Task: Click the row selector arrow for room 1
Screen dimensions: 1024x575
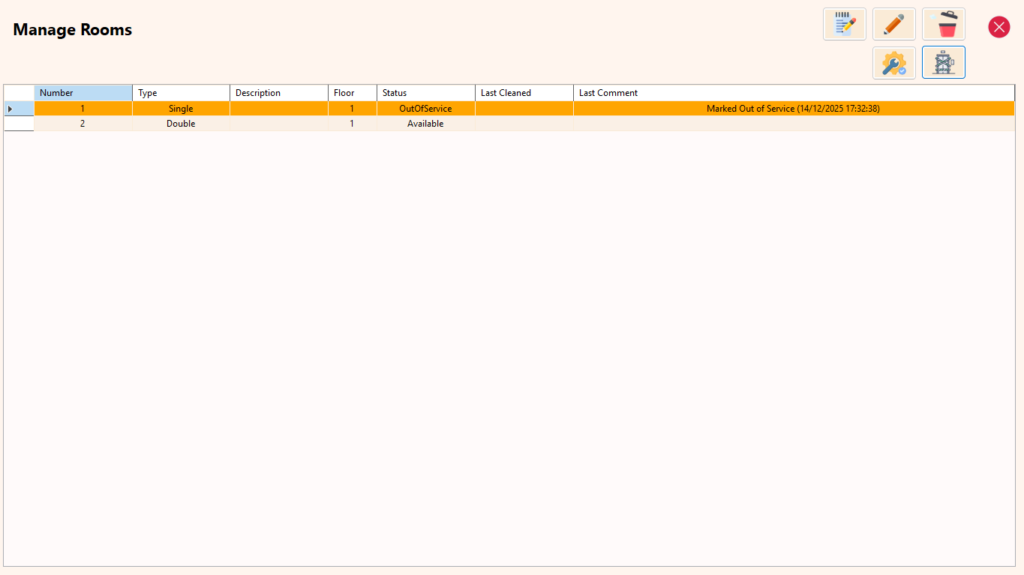Action: coord(18,108)
